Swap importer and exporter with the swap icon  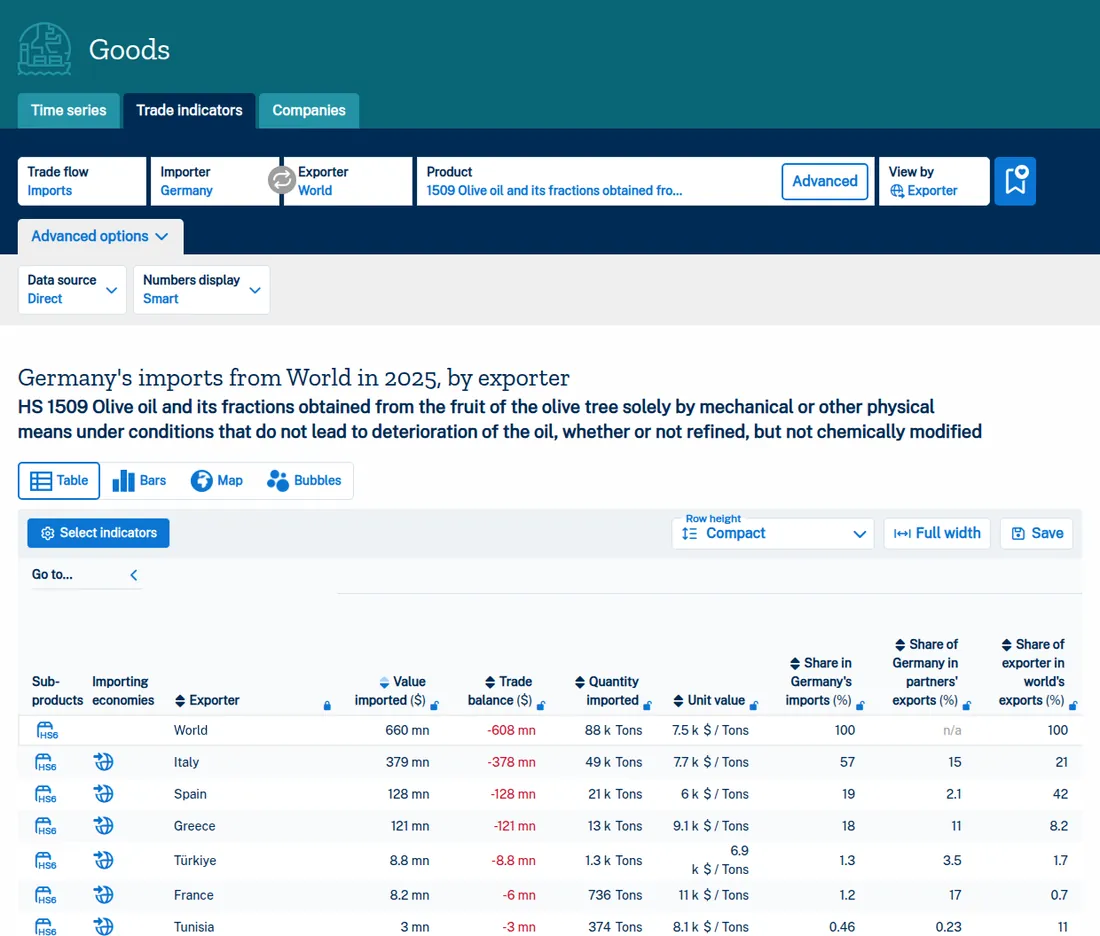tap(281, 180)
